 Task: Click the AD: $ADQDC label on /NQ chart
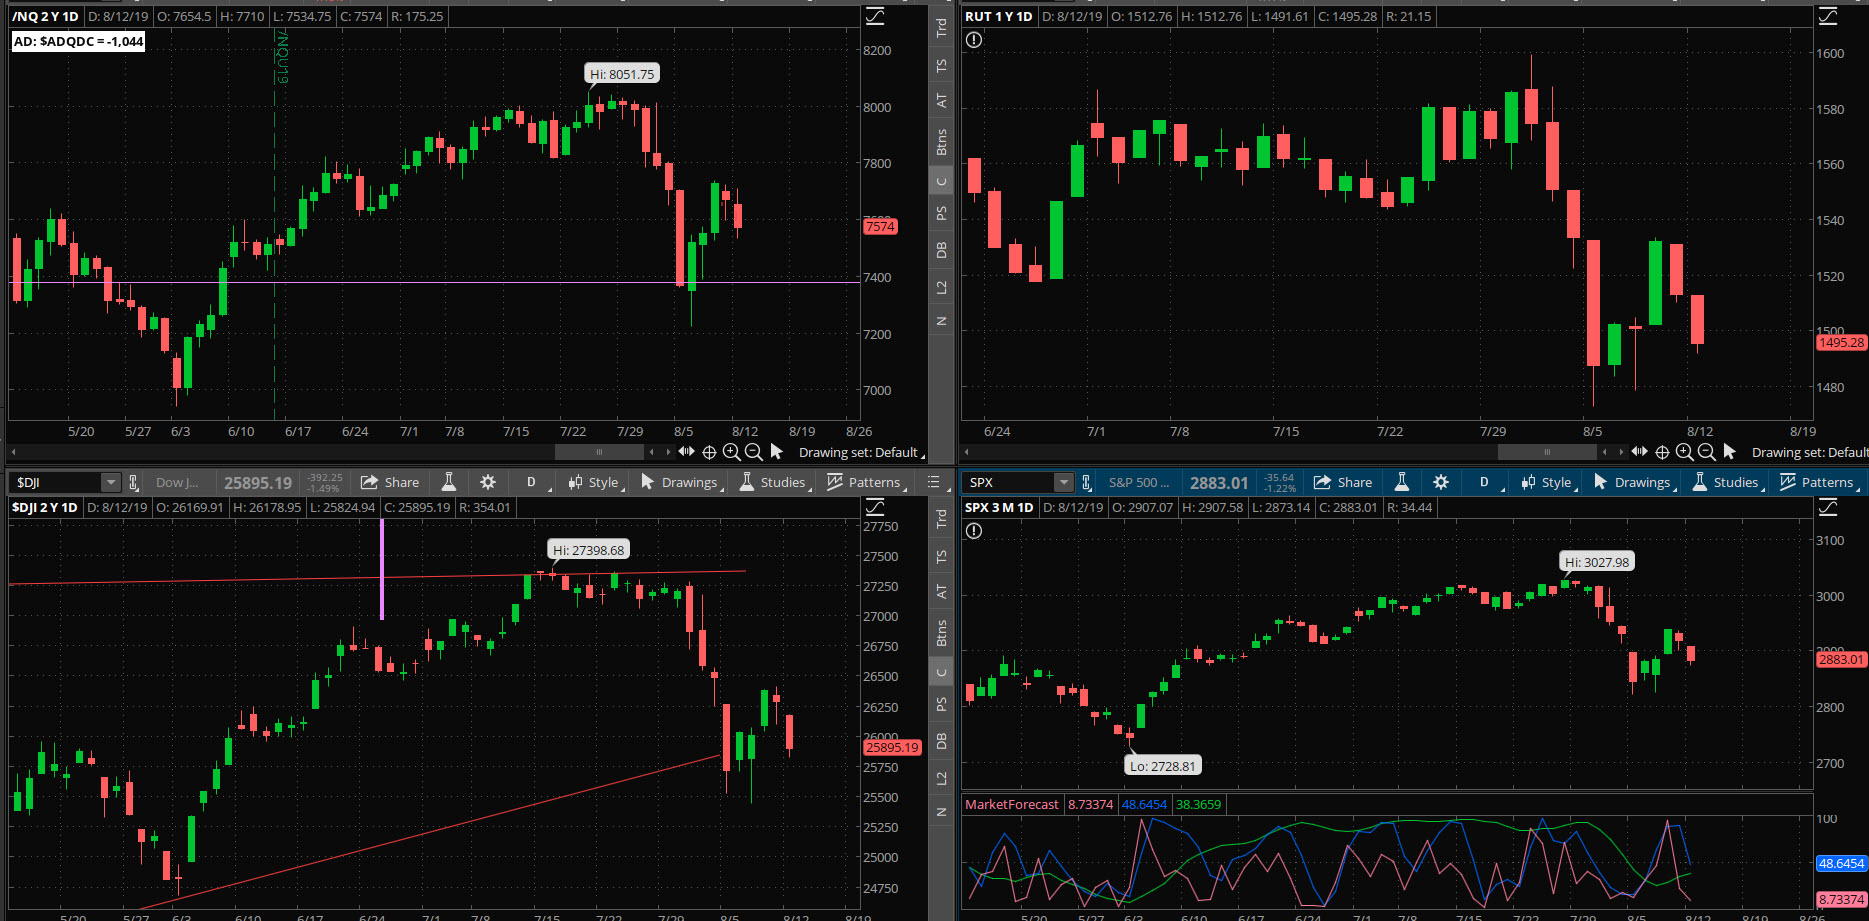78,41
